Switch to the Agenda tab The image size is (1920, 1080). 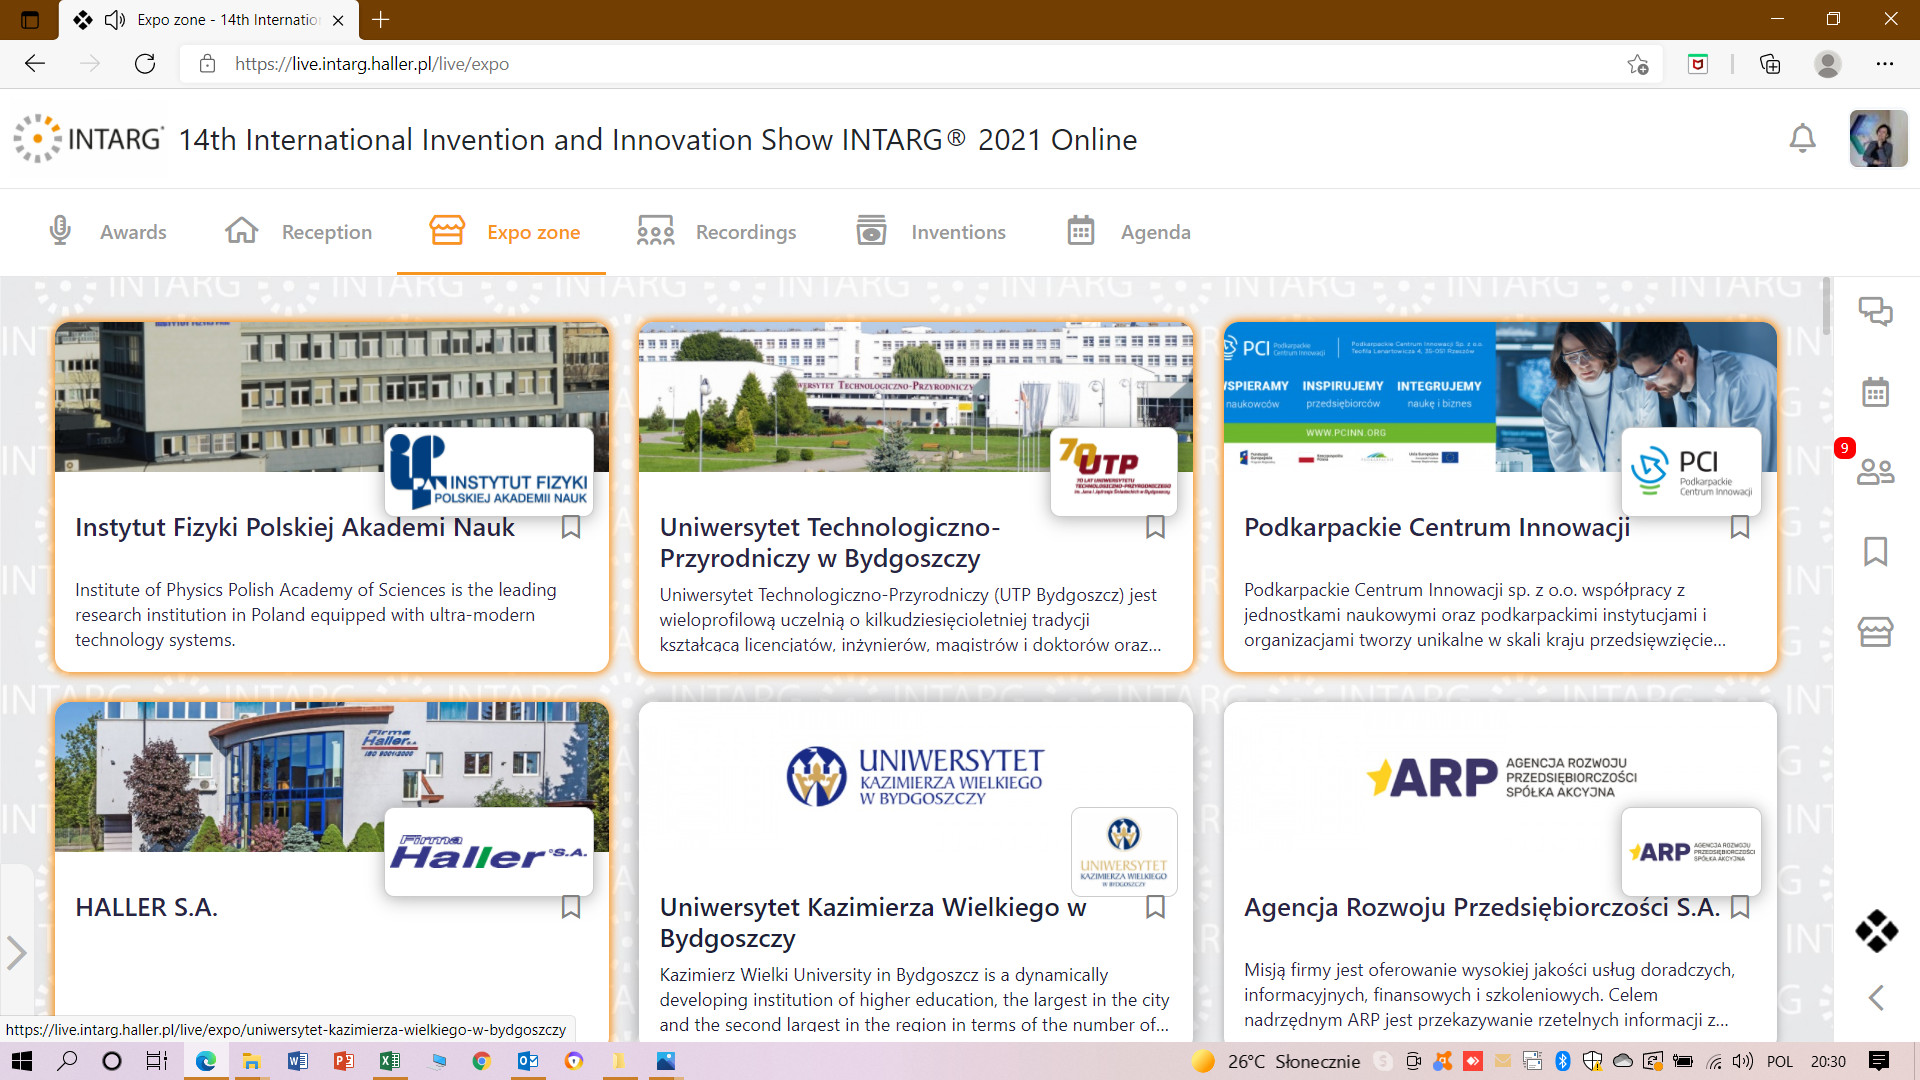(1128, 232)
